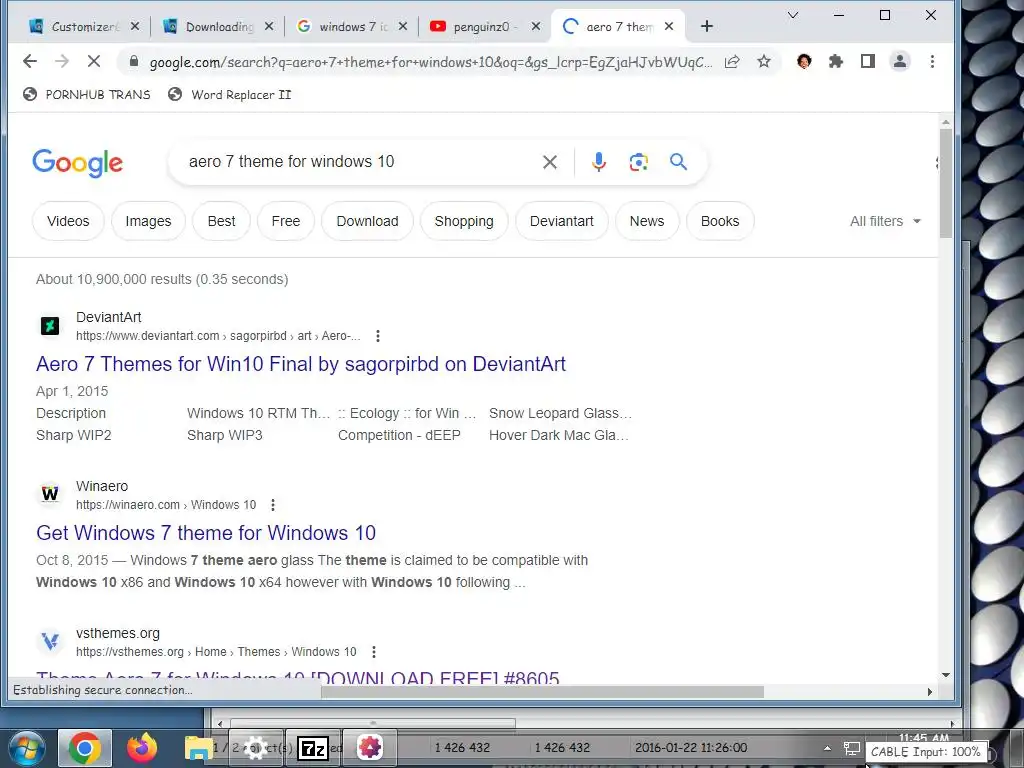Viewport: 1024px width, 768px height.
Task: Clear the Google search box
Action: pos(550,162)
